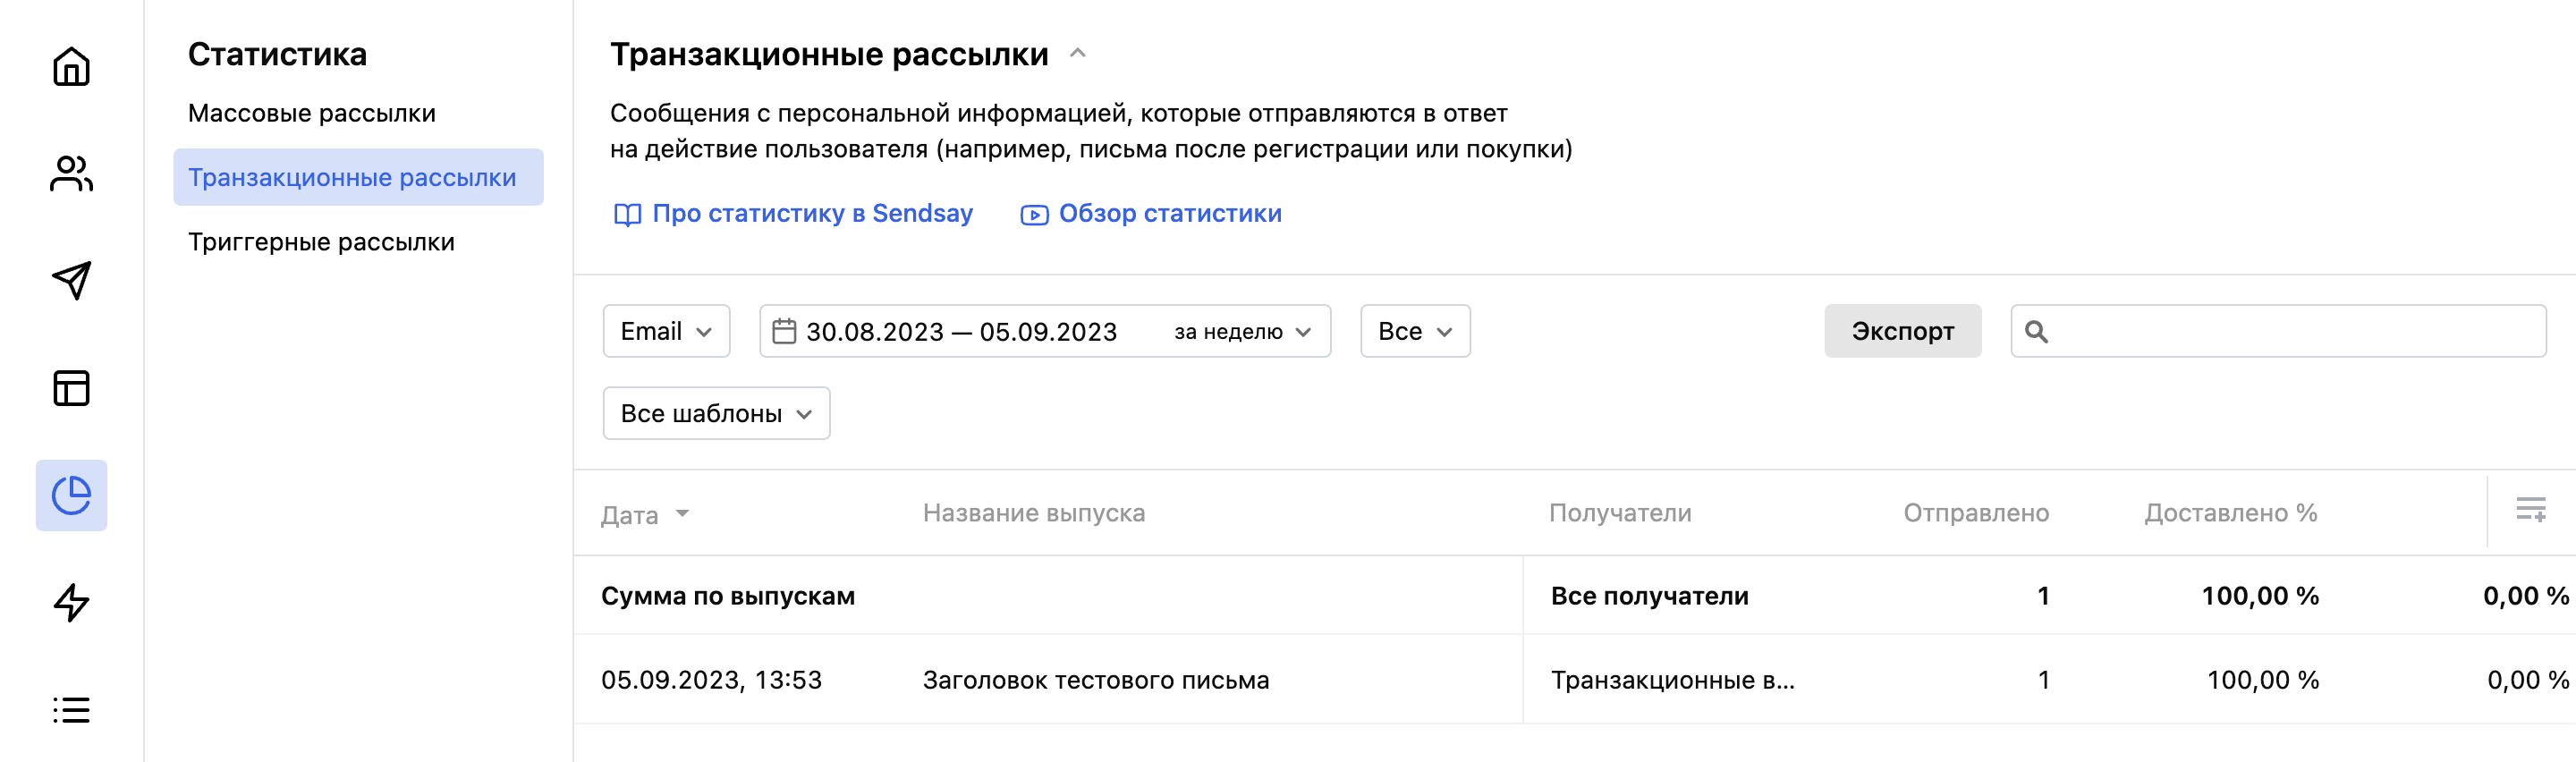Viewport: 2576px width, 762px height.
Task: Expand the "Все шаблоны" dropdown
Action: 716,413
